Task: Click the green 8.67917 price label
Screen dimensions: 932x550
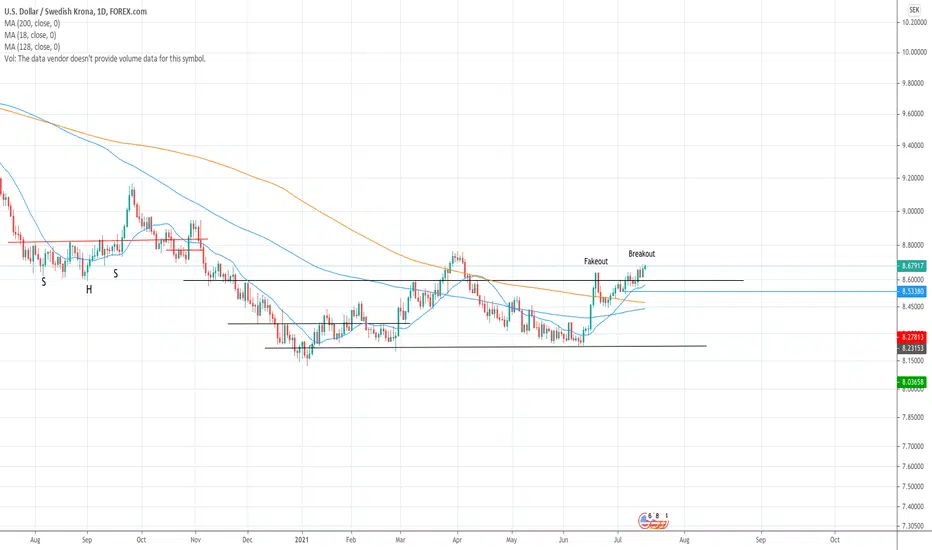Action: point(911,266)
